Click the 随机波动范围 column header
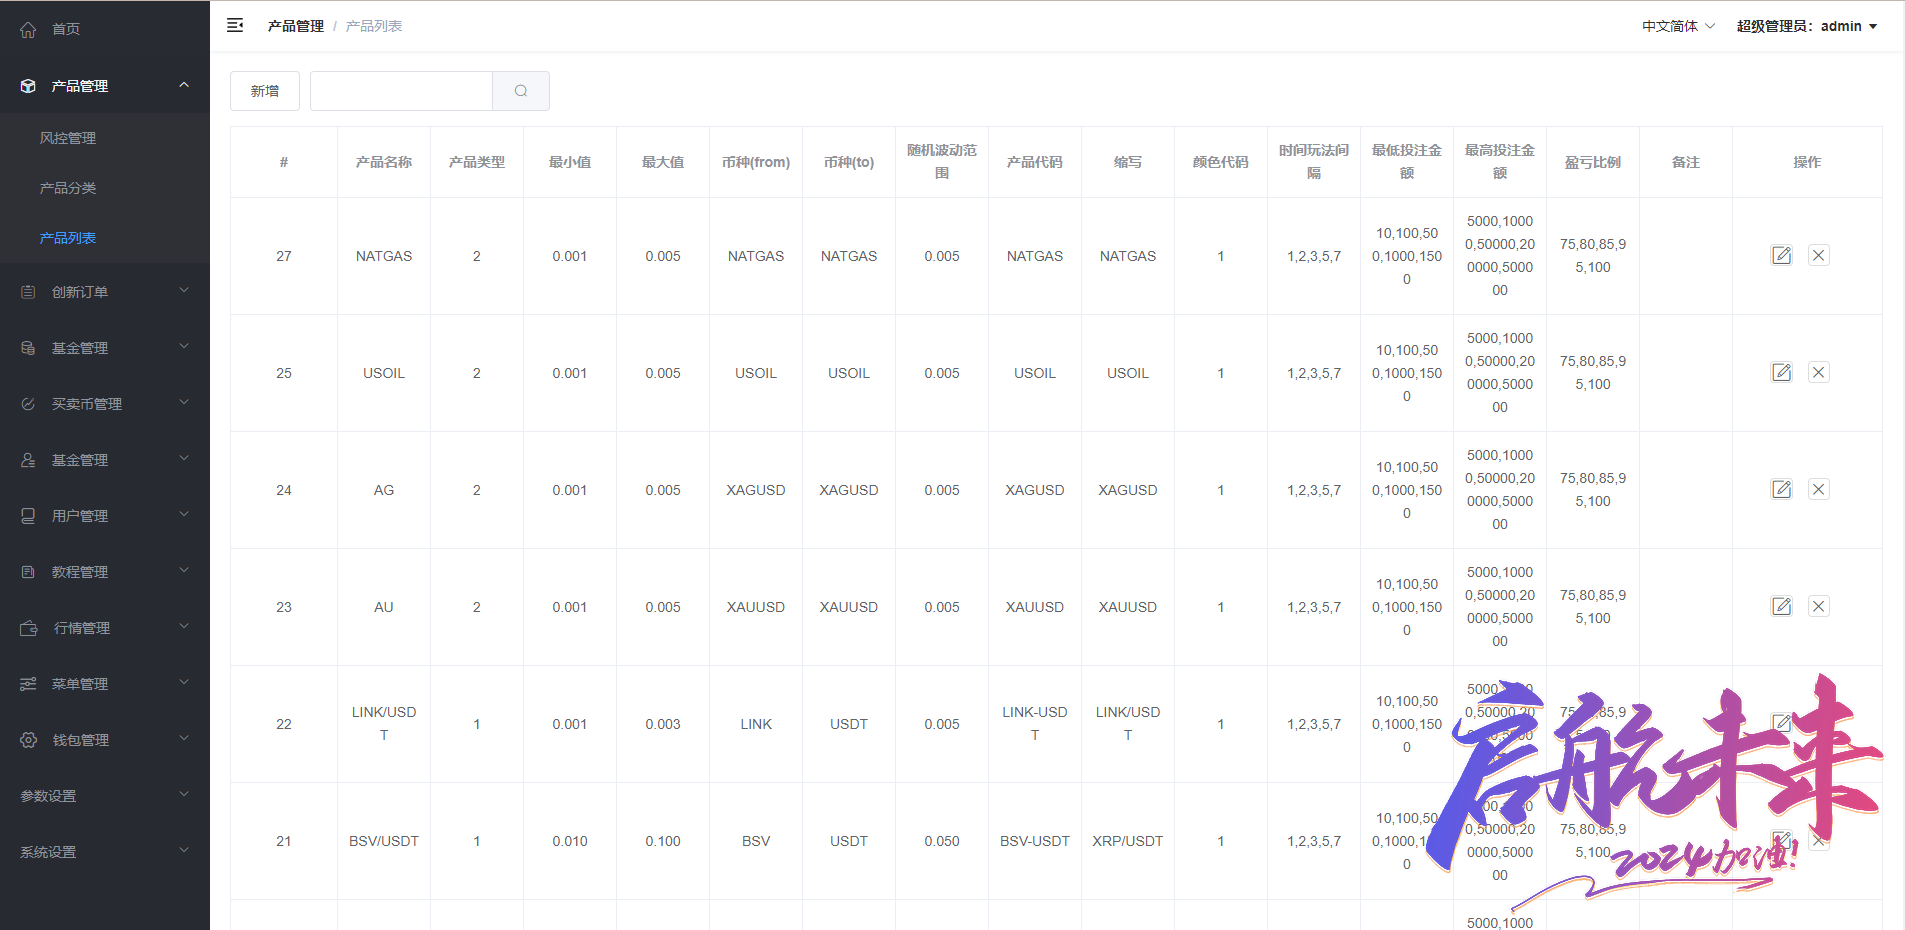This screenshot has height=930, width=1905. pyautogui.click(x=942, y=162)
